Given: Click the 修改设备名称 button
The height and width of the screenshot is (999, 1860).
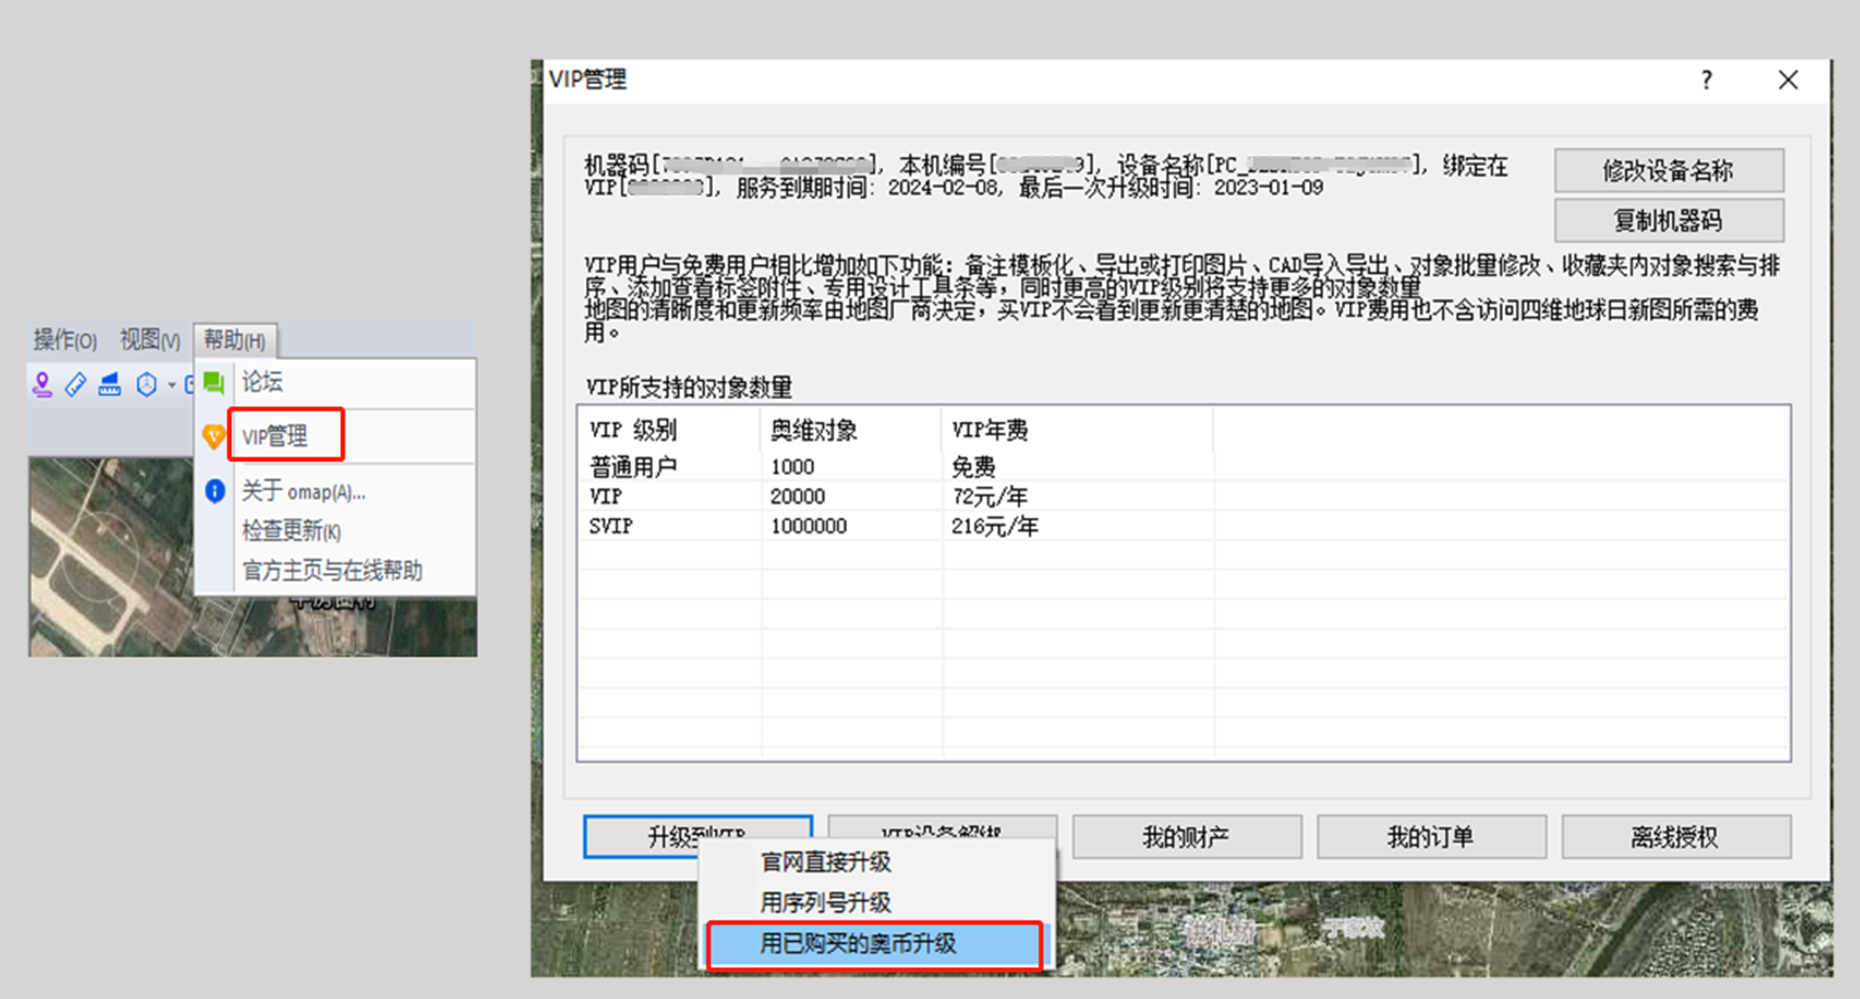Looking at the screenshot, I should 1667,171.
